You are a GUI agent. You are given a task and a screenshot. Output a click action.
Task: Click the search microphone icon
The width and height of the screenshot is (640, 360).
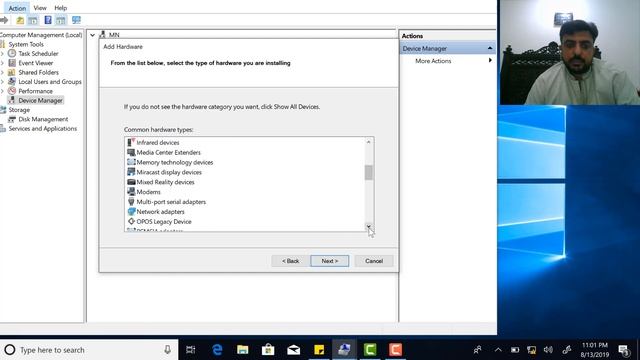167,350
